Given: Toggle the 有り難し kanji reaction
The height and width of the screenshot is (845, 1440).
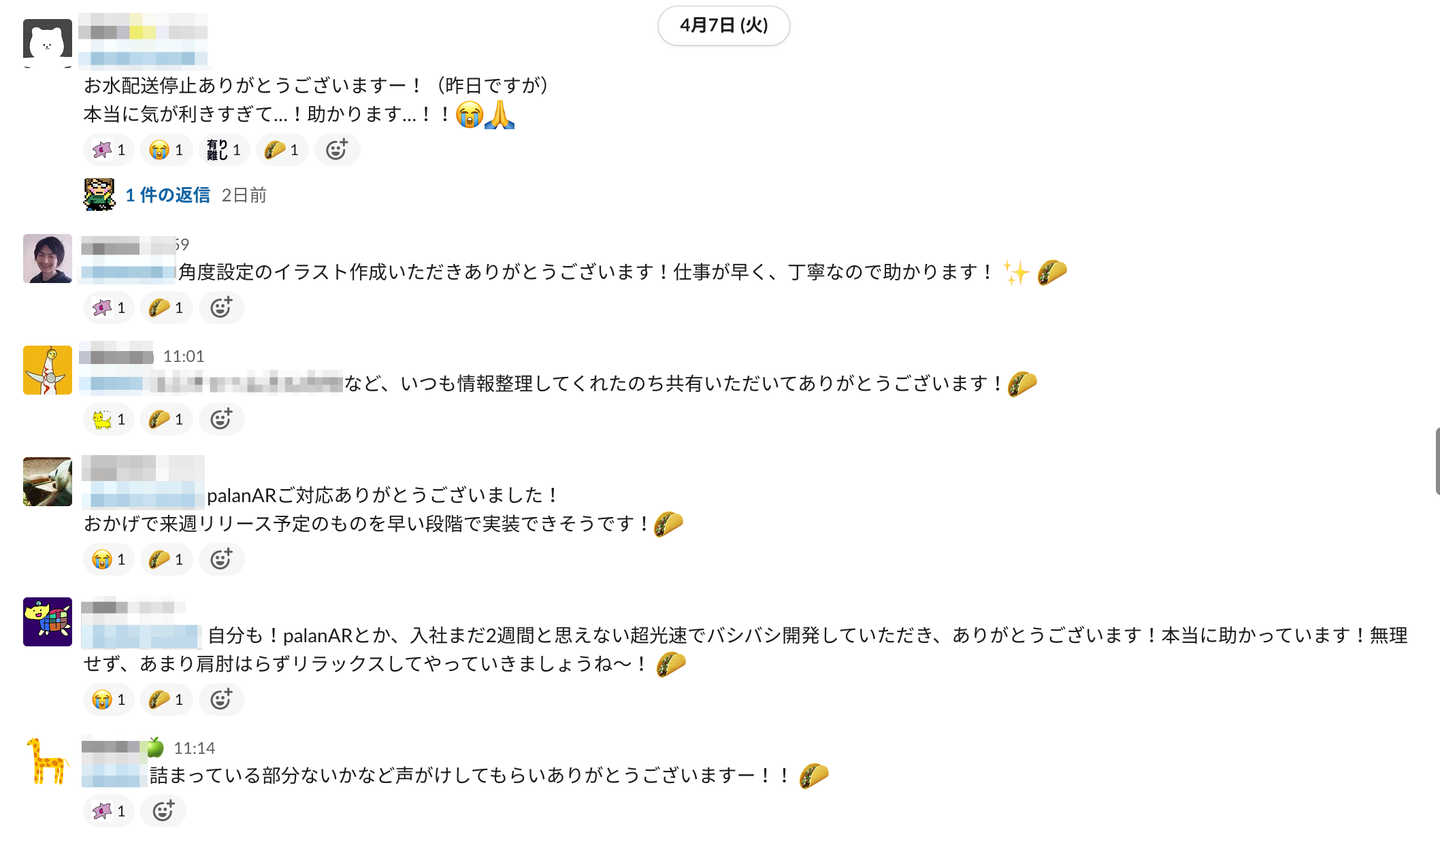Looking at the screenshot, I should tap(224, 150).
